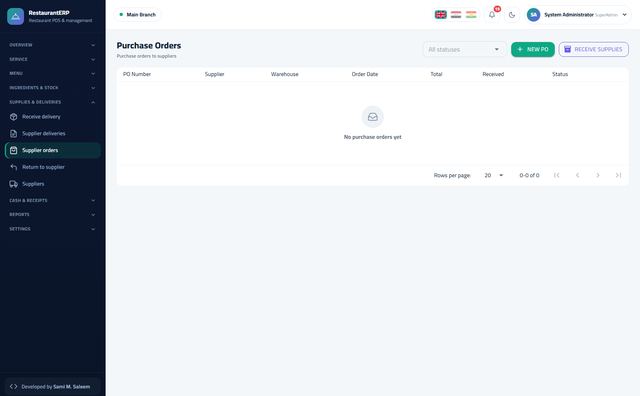Go to the next page arrow
The height and width of the screenshot is (396, 640).
click(598, 175)
